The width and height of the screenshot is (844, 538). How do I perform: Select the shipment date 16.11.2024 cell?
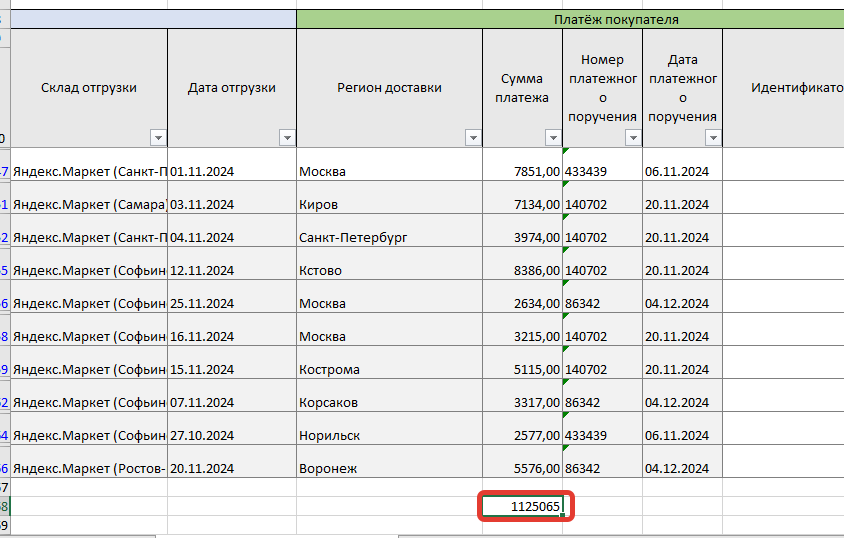pyautogui.click(x=232, y=329)
